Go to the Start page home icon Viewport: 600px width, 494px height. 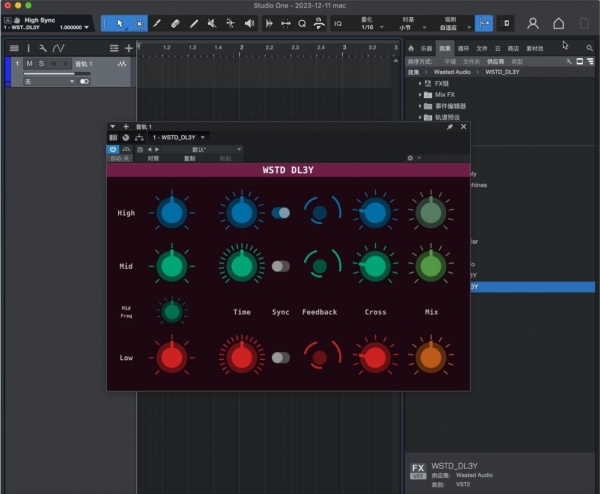[x=559, y=23]
